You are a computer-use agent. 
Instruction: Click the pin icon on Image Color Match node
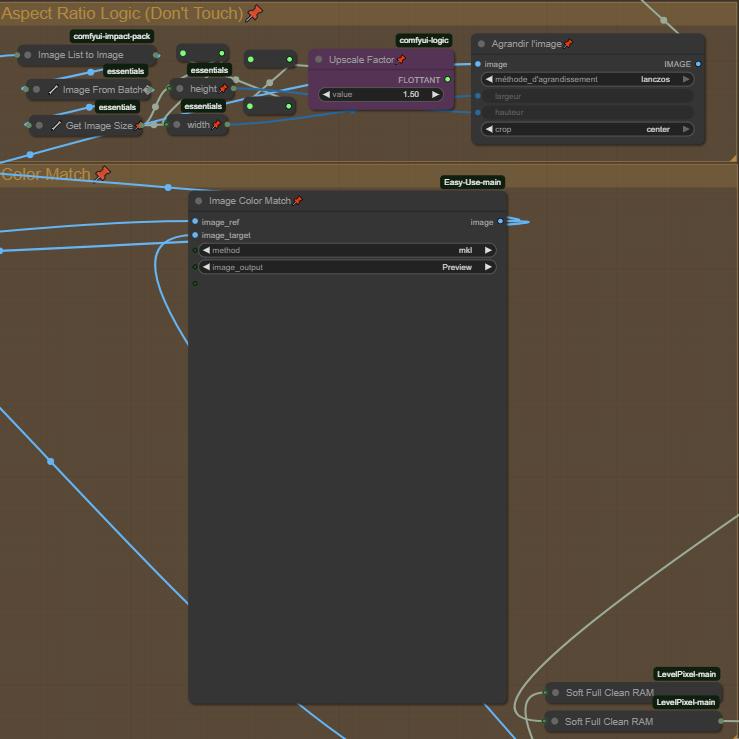click(297, 201)
